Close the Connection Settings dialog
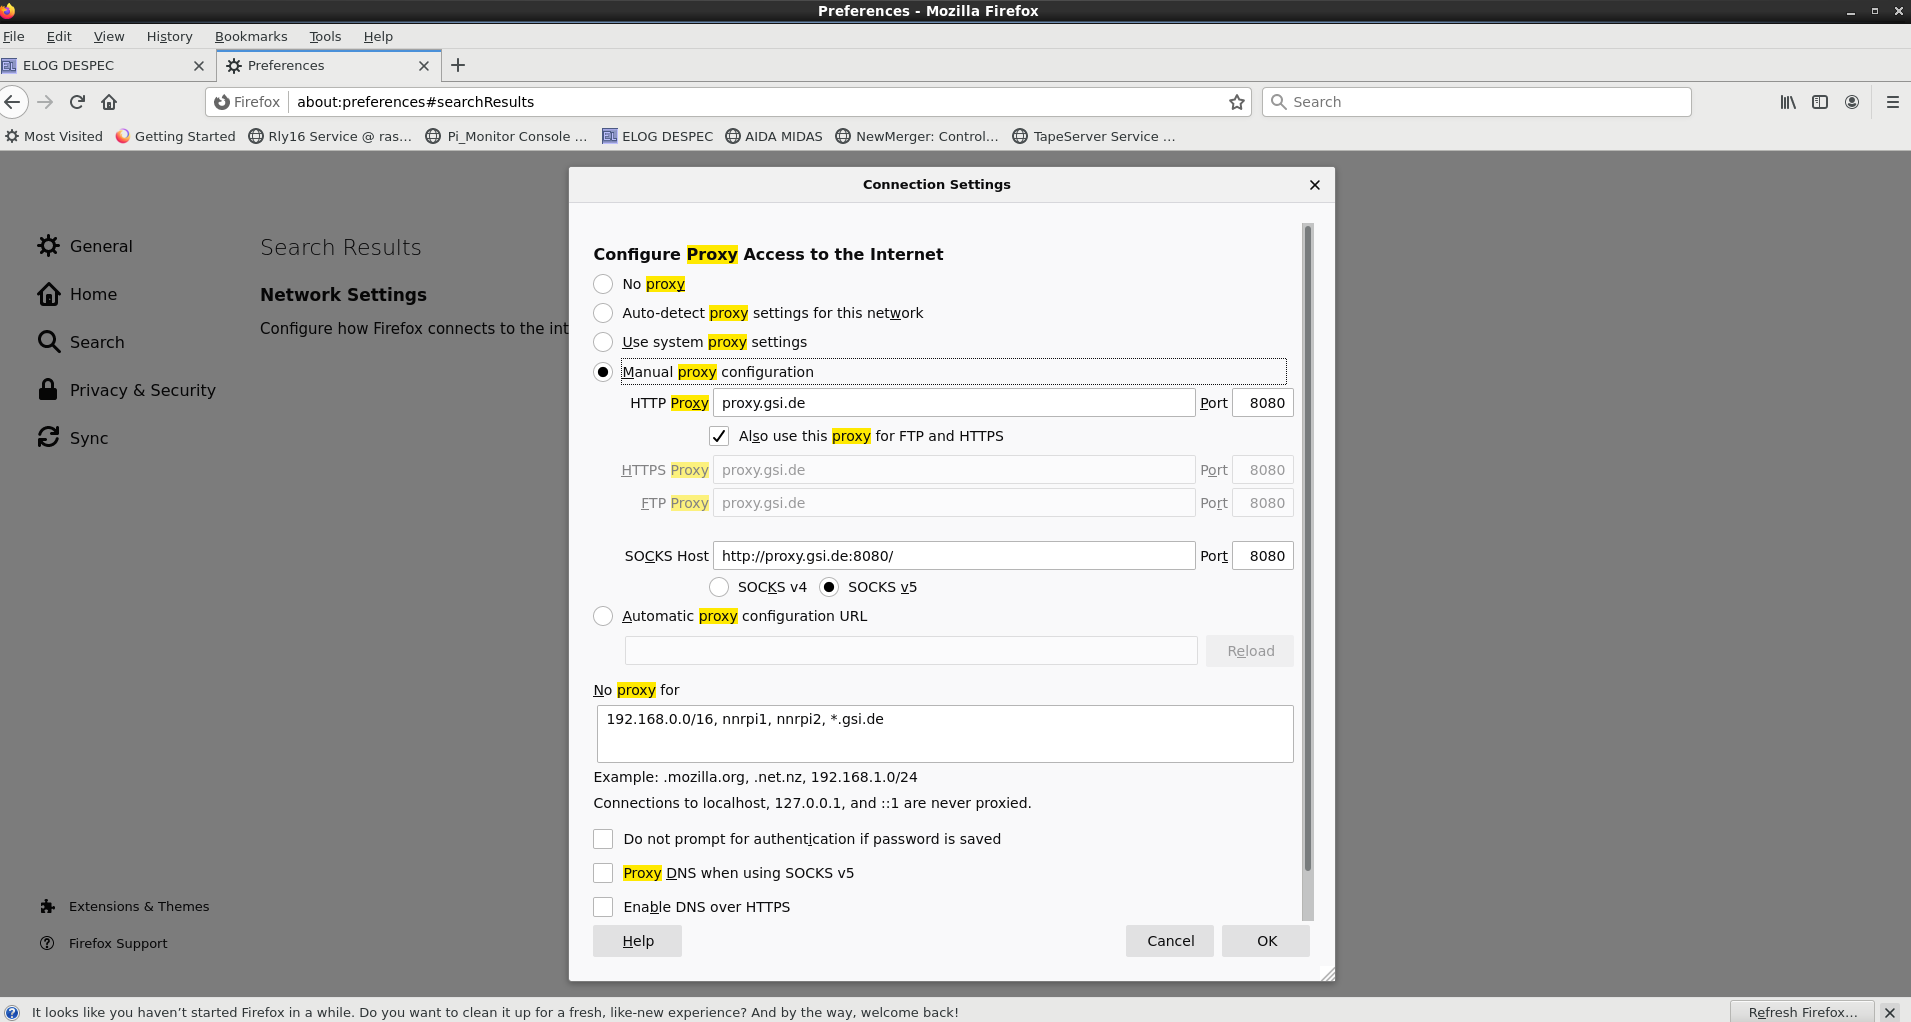1911x1022 pixels. [x=1315, y=185]
